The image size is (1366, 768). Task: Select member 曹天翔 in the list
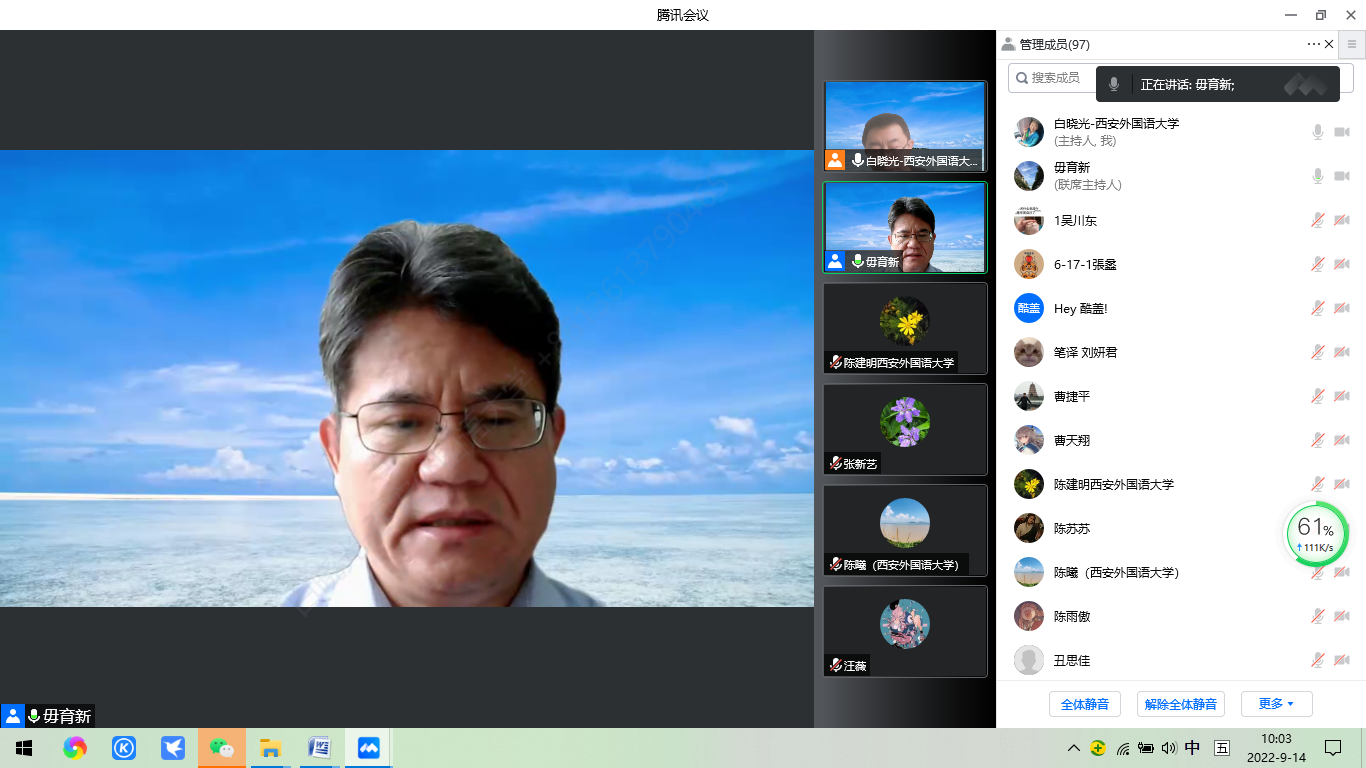click(1072, 440)
